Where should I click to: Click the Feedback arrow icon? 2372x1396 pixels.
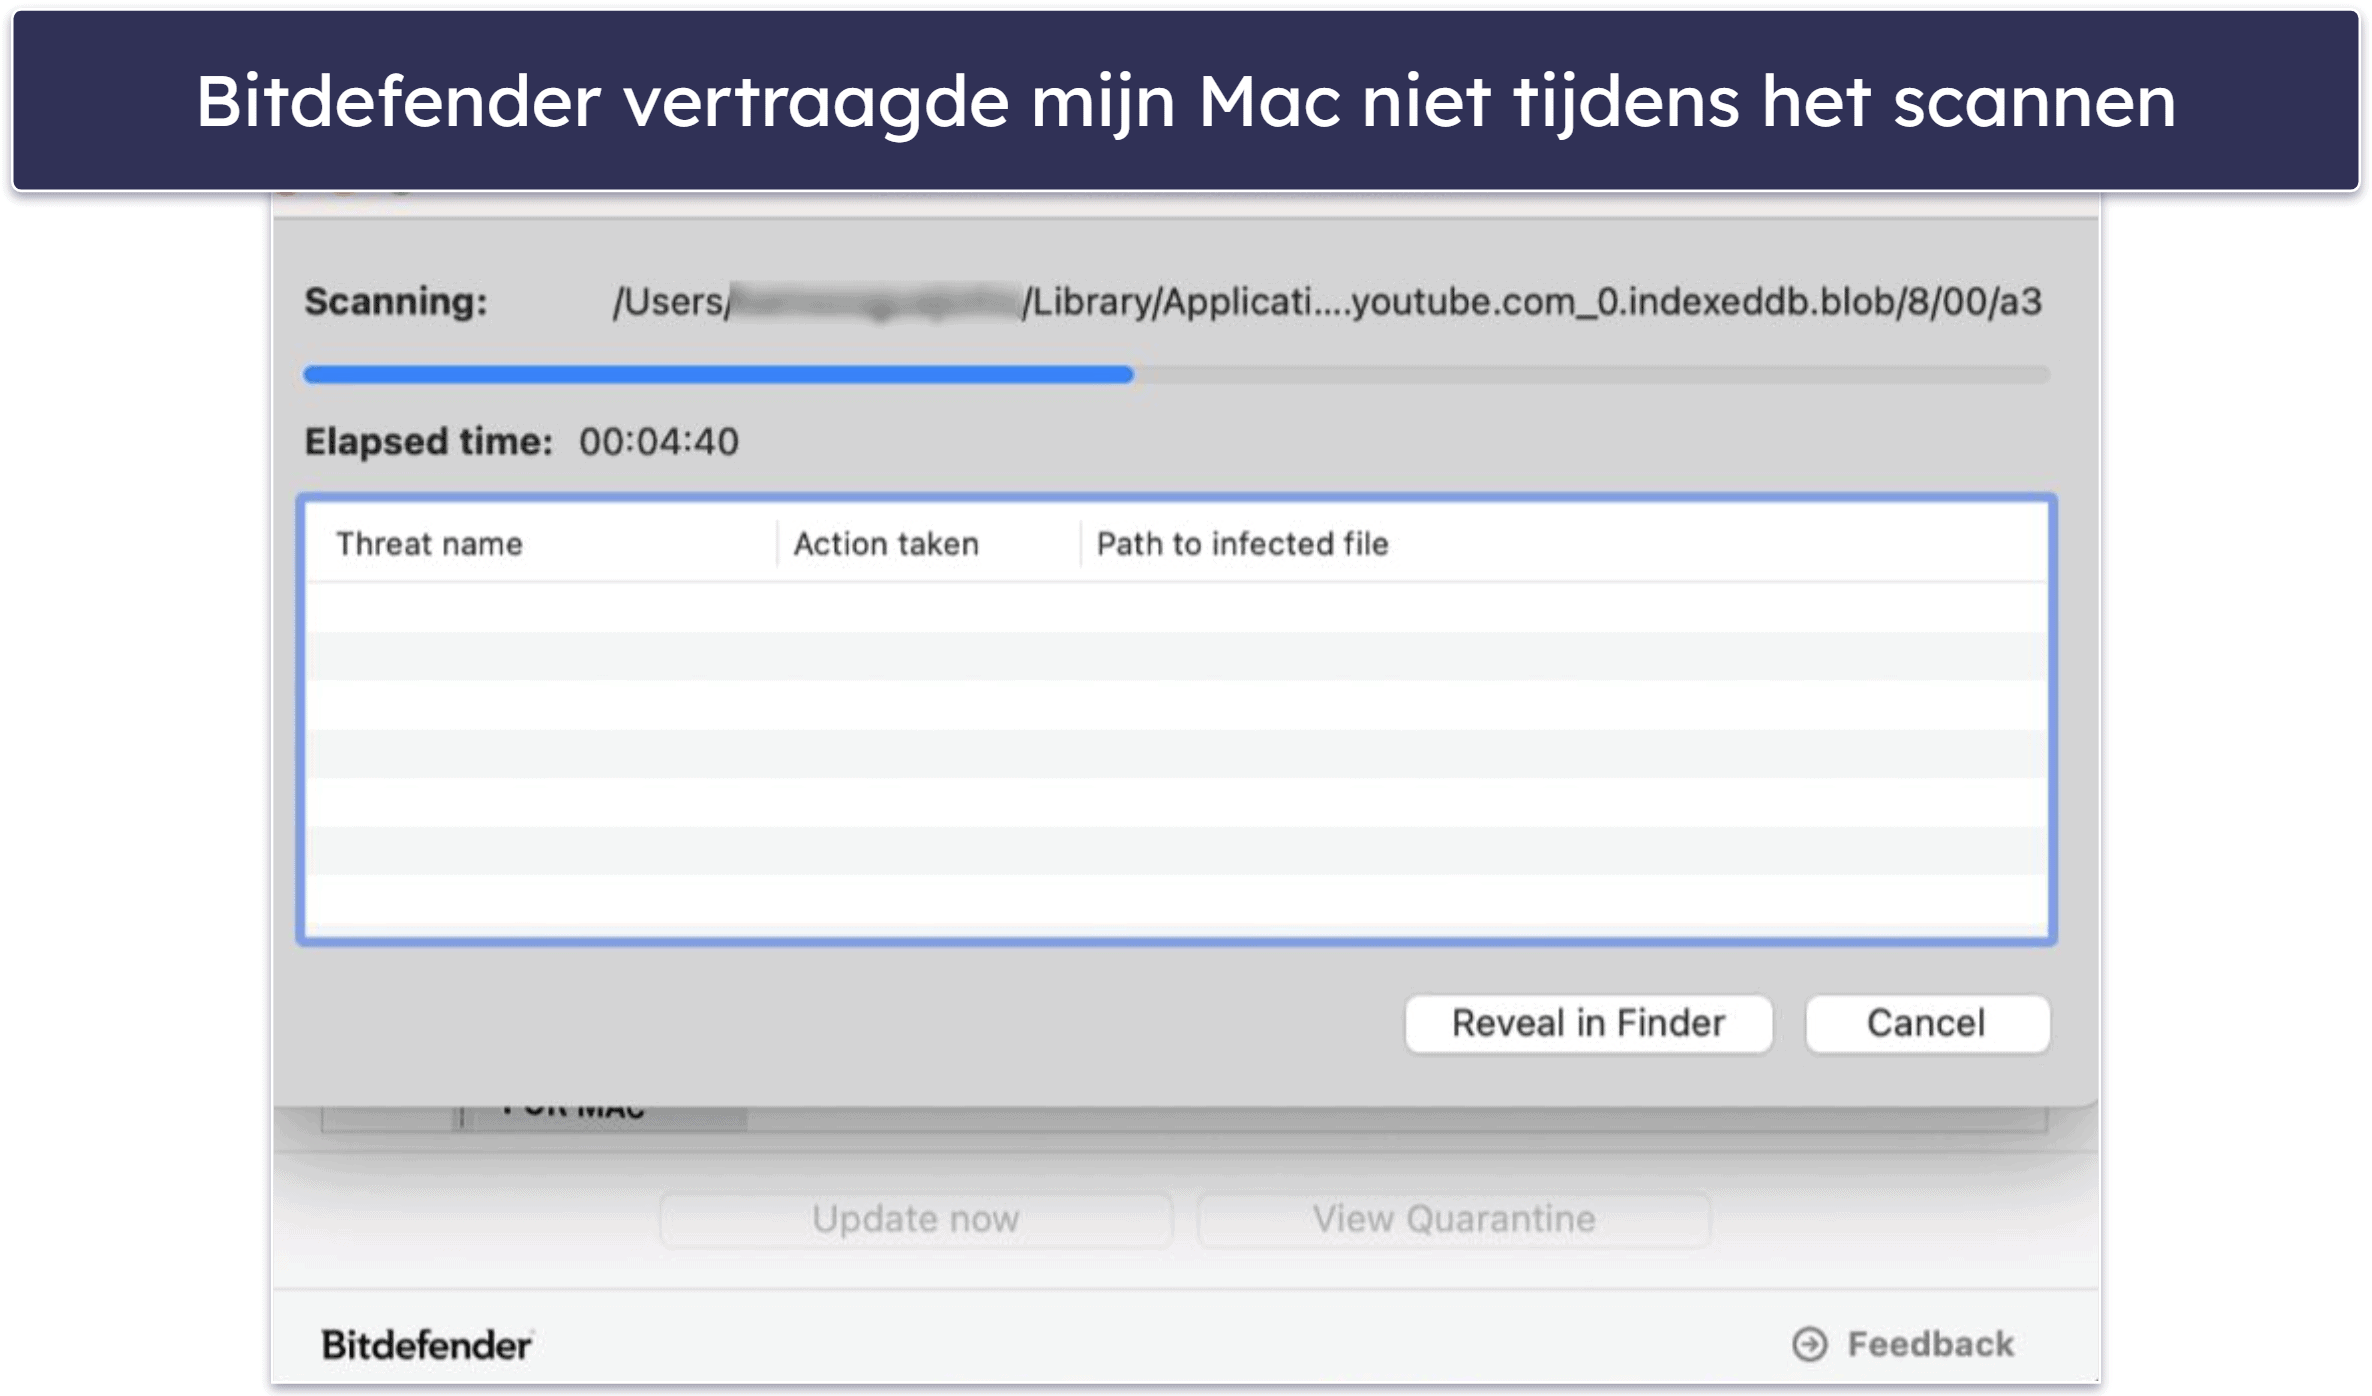point(1809,1344)
